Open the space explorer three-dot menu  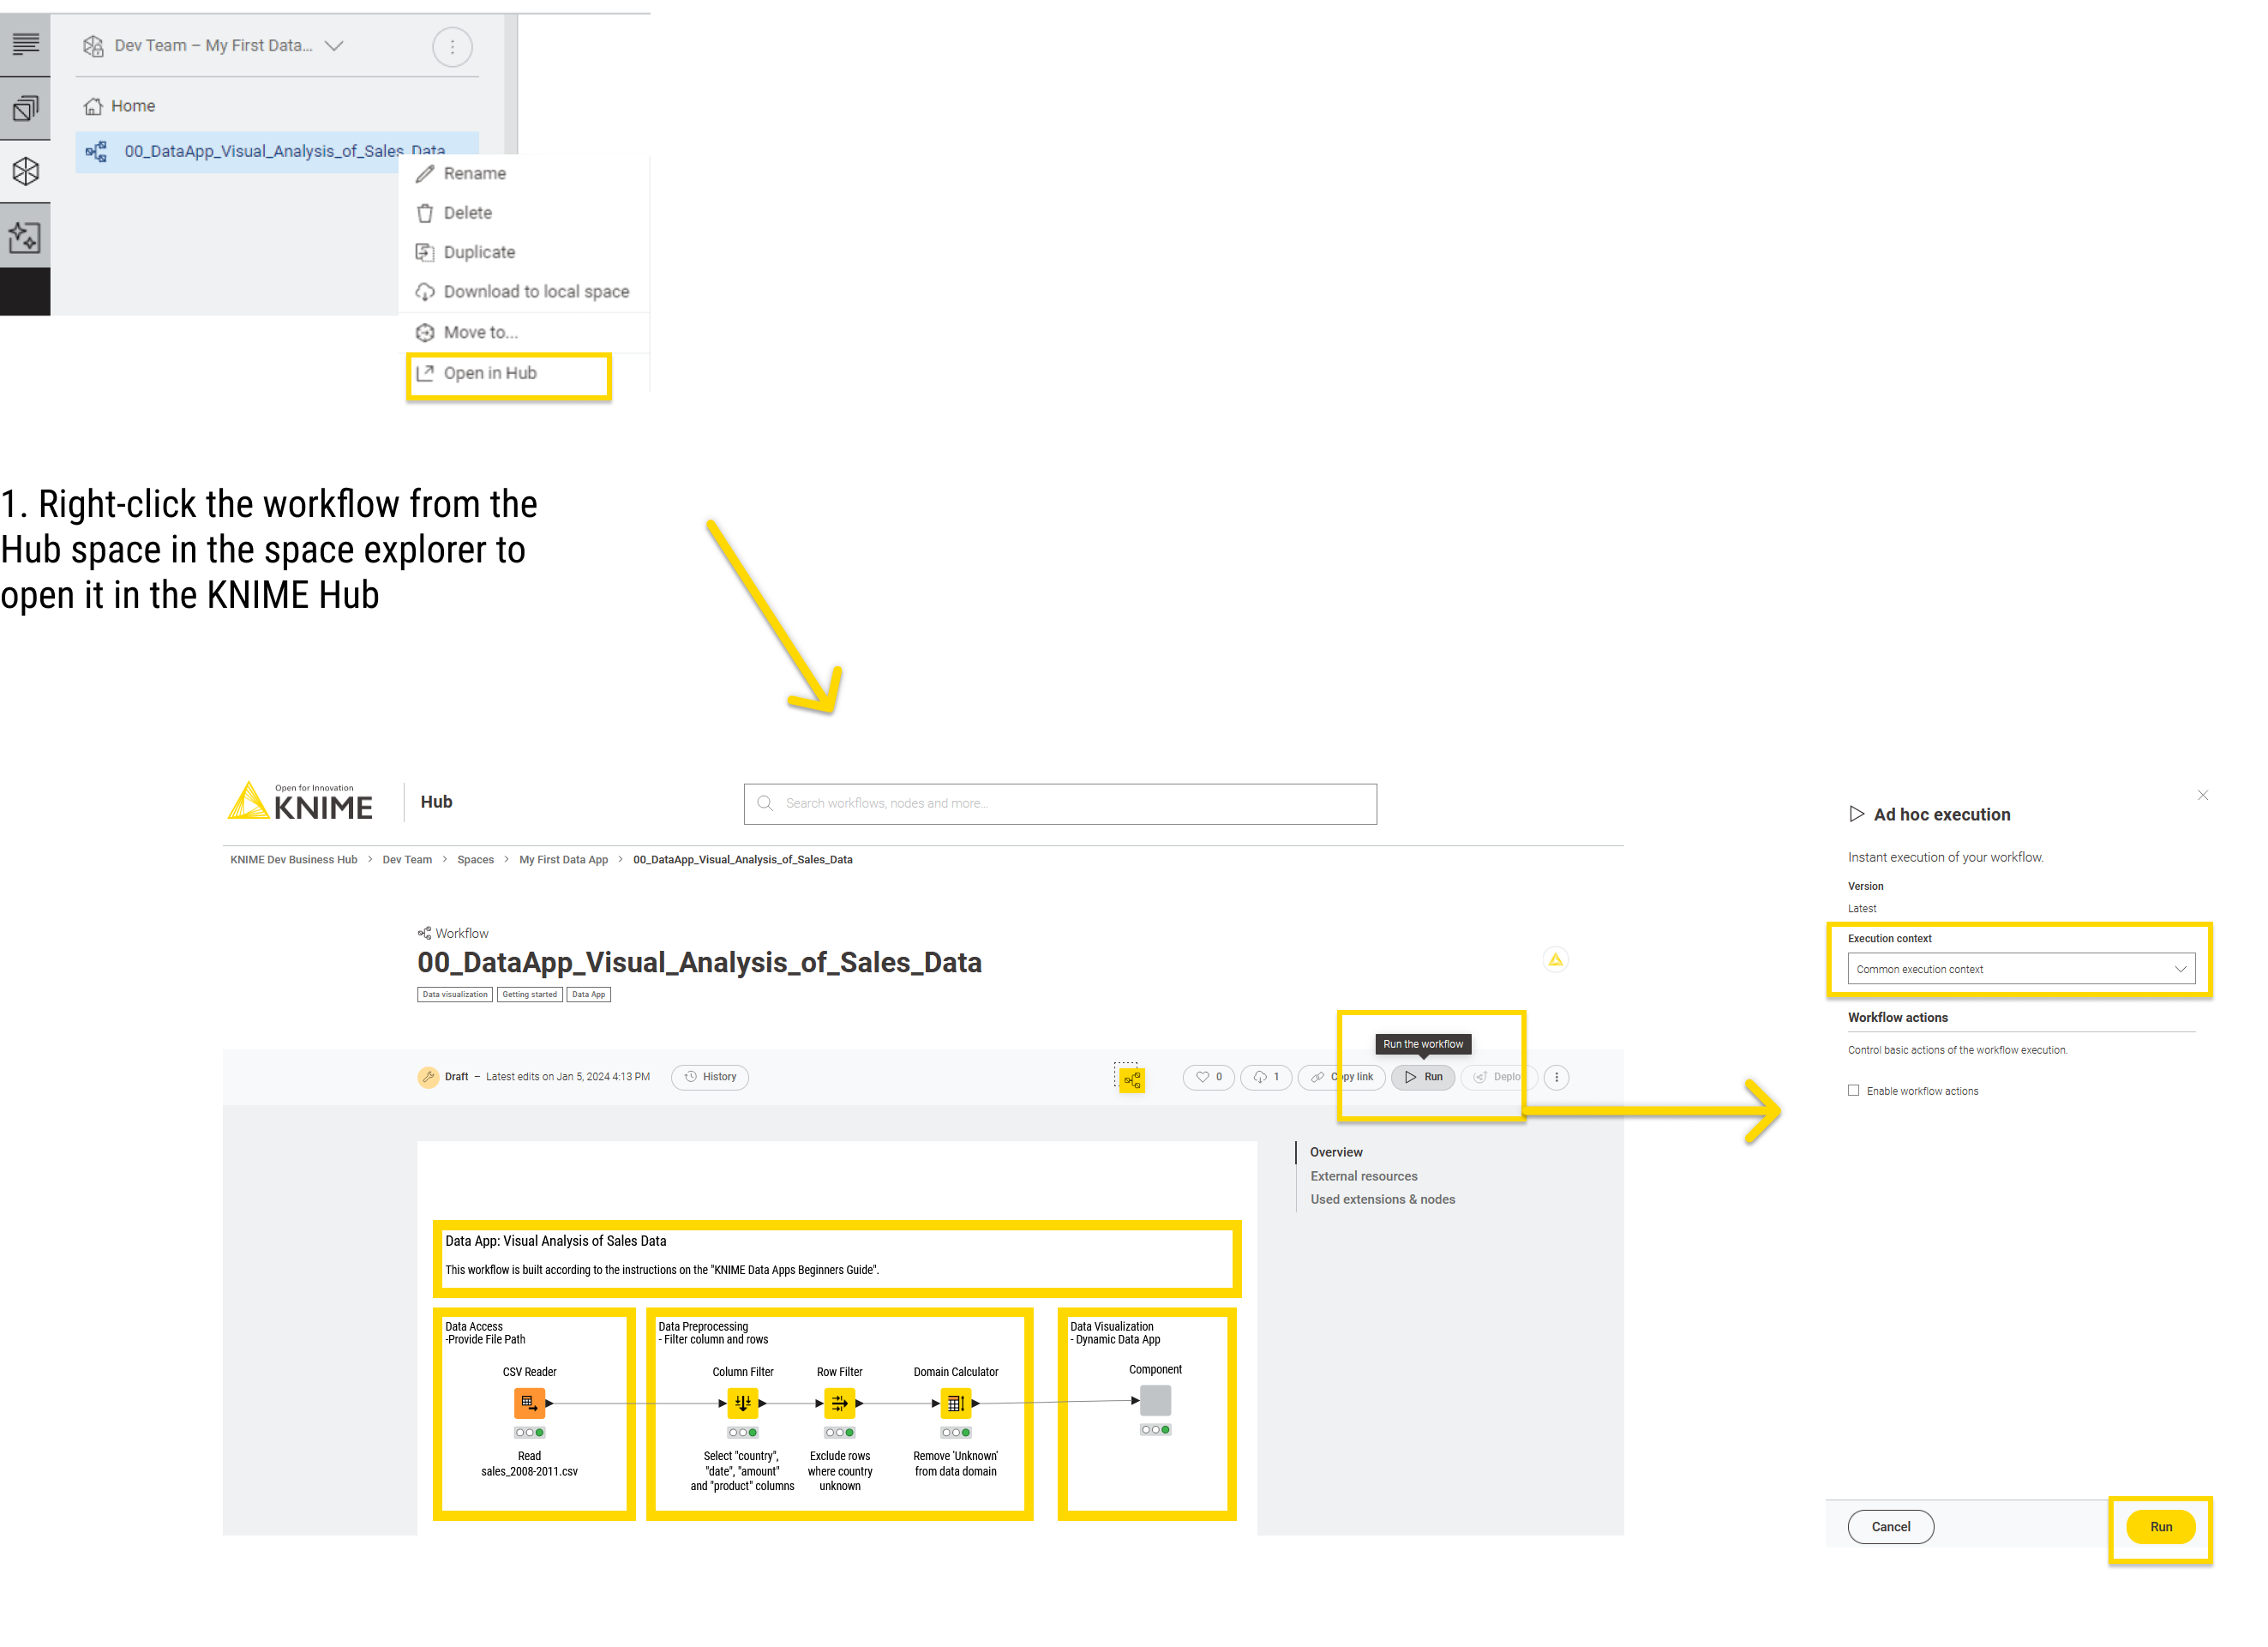pyautogui.click(x=452, y=47)
